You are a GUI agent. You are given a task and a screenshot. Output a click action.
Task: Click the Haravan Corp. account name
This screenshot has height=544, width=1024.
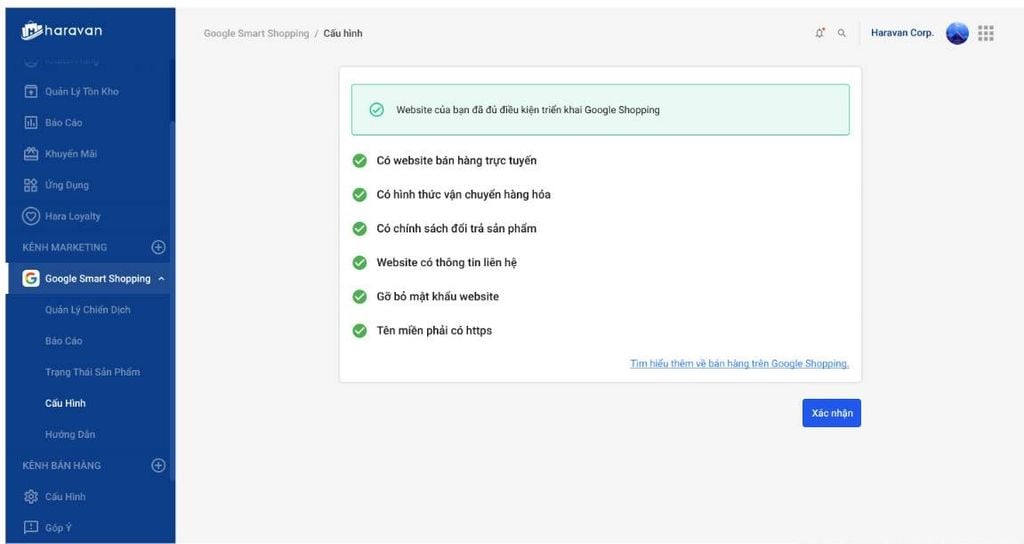tap(902, 33)
